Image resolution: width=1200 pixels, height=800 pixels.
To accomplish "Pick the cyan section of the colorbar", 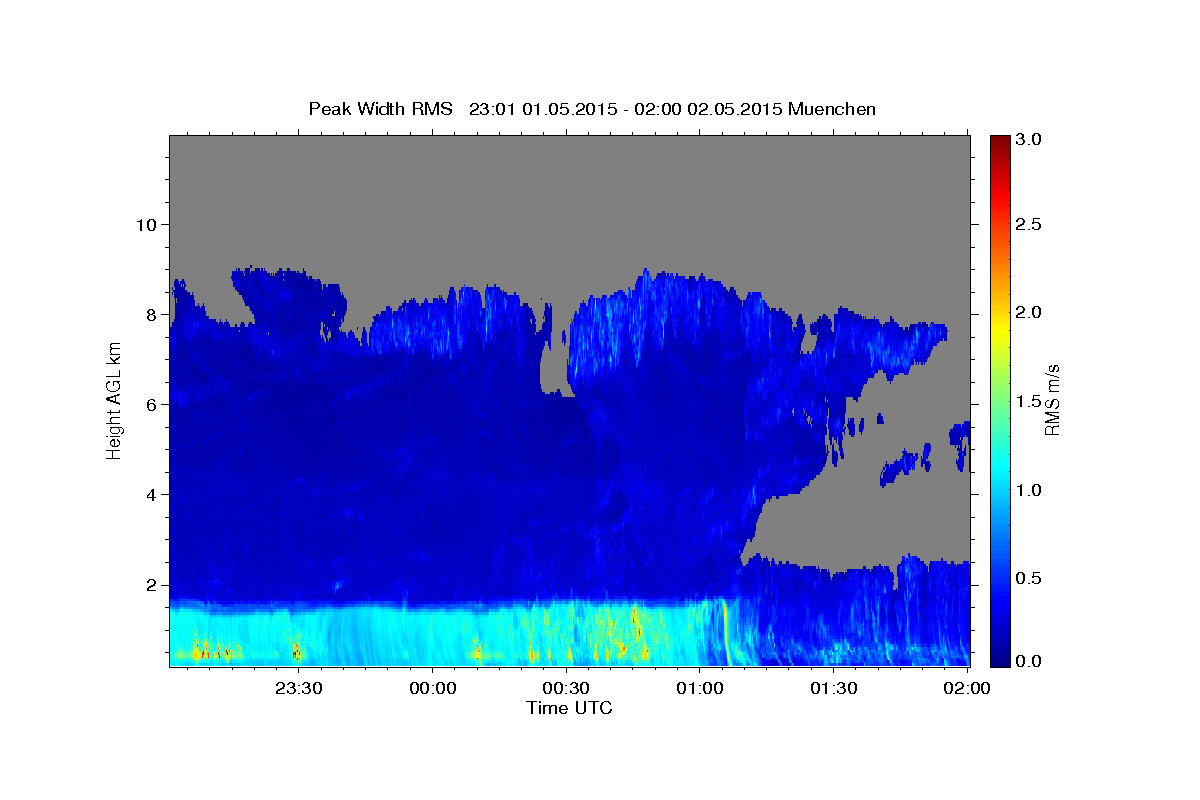I will point(999,470).
